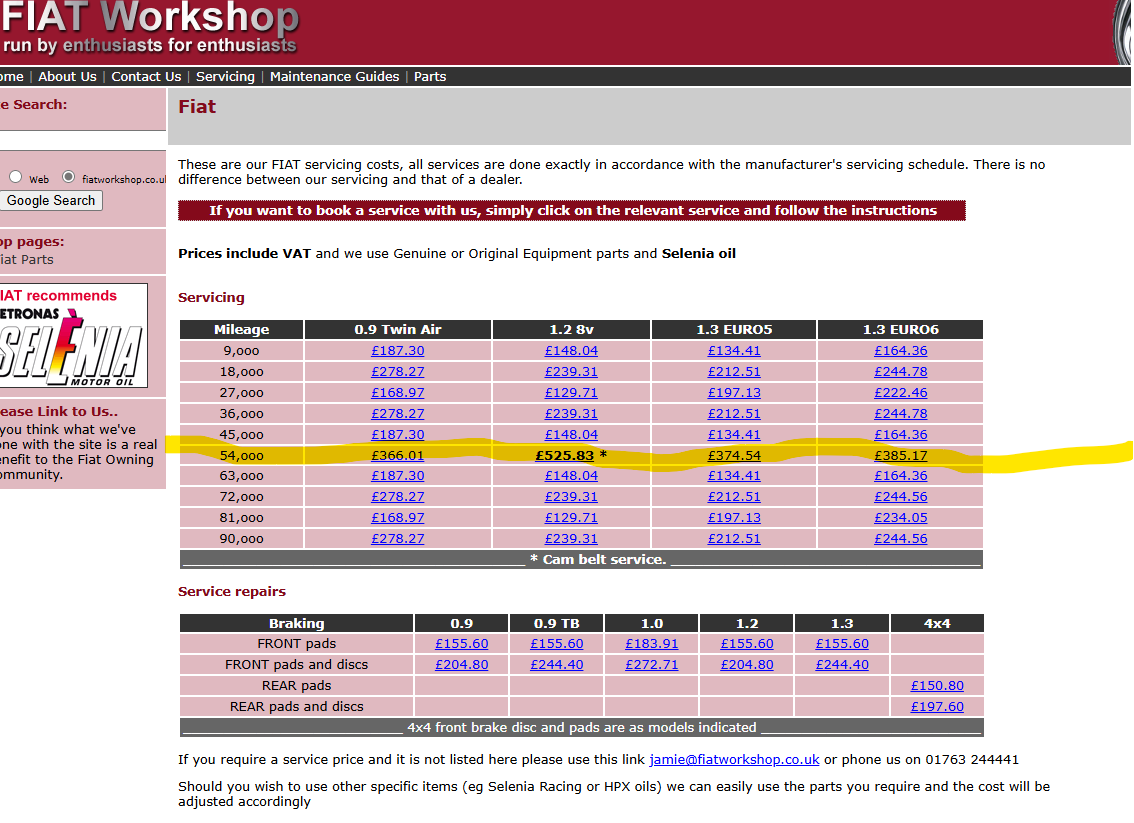Select 18,000 mile 1.2 8v service price
This screenshot has width=1134, height=823.
(571, 372)
